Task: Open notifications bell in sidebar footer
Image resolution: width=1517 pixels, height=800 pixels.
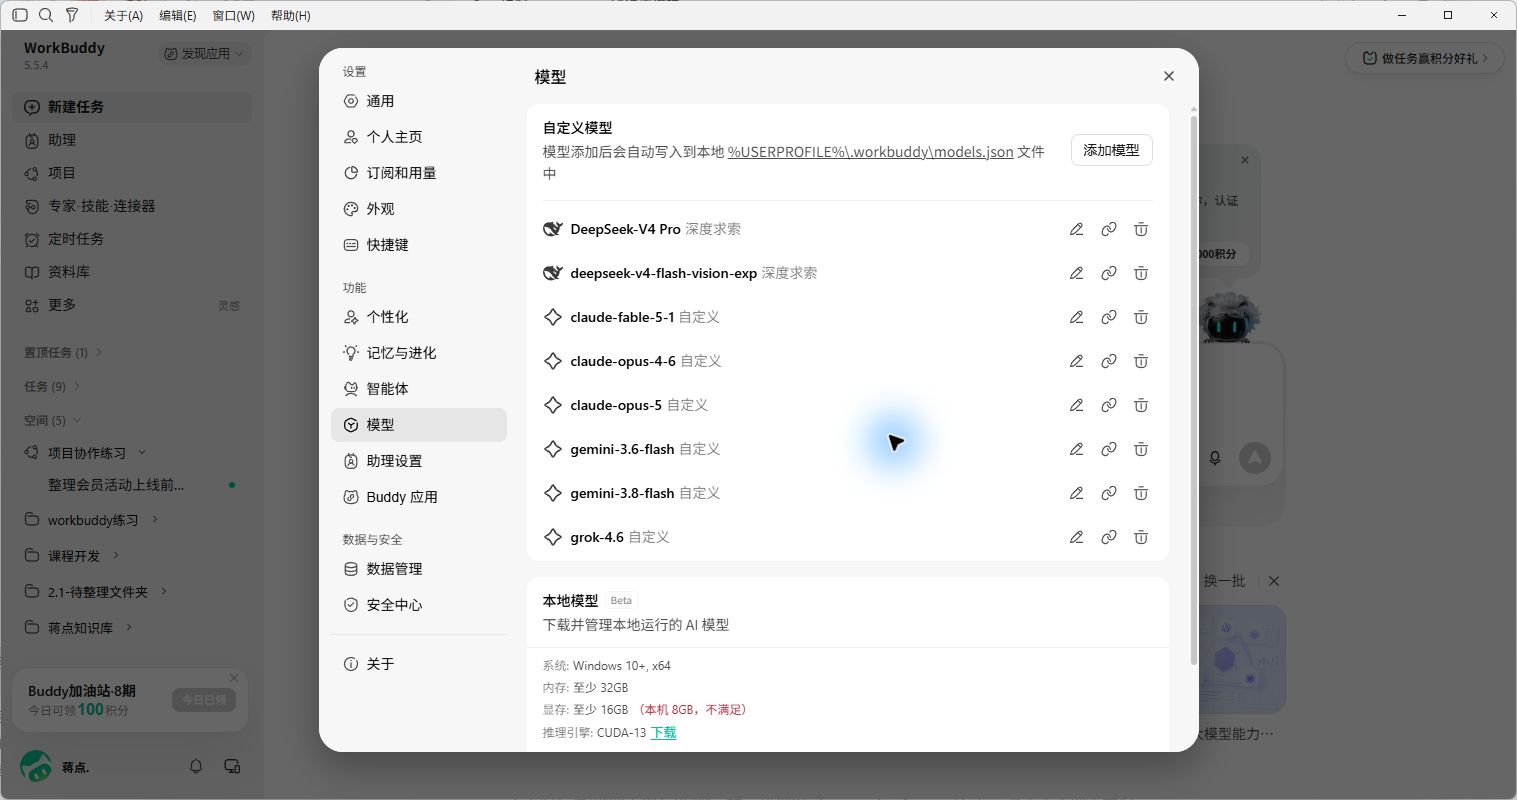Action: pyautogui.click(x=196, y=766)
